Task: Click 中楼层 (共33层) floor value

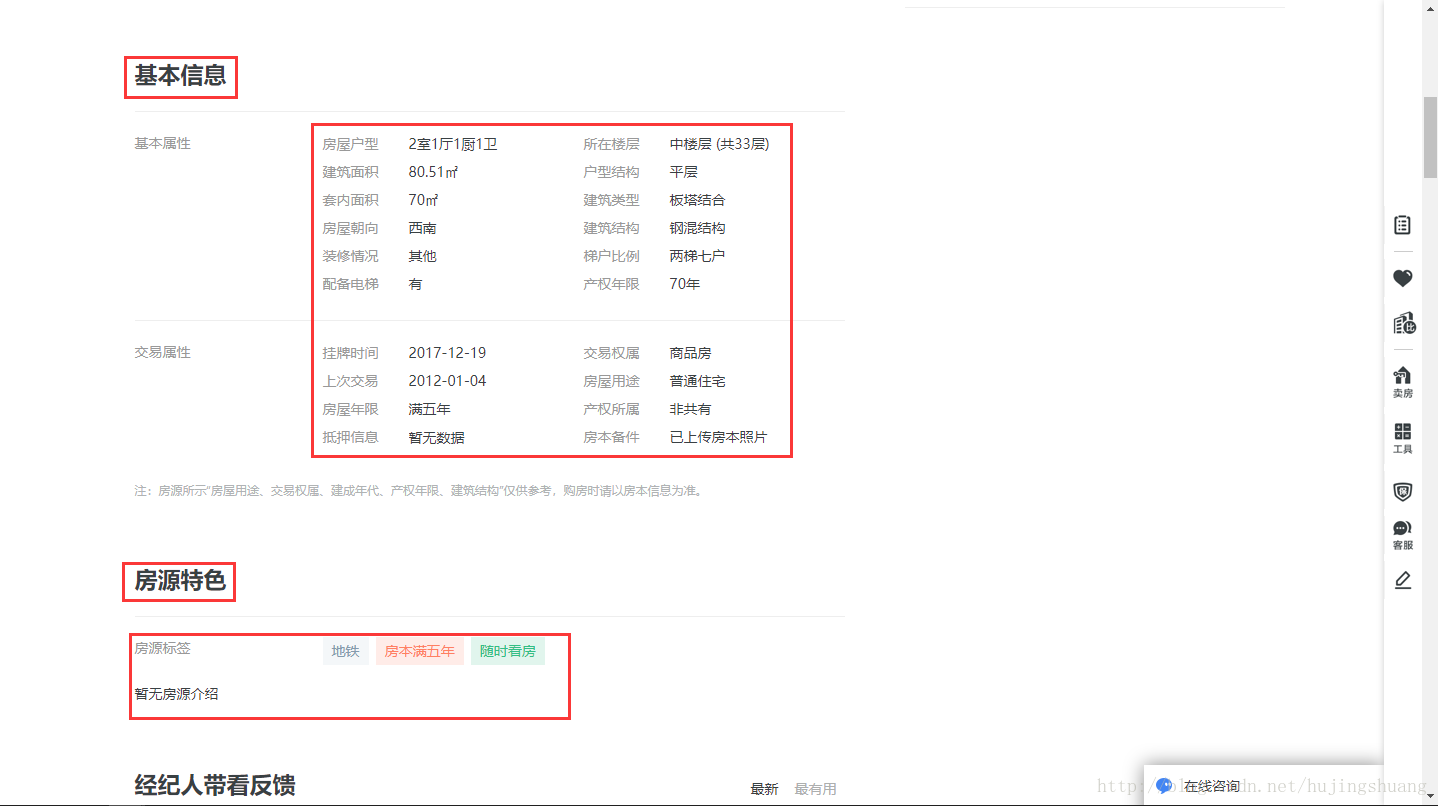Action: [x=720, y=144]
